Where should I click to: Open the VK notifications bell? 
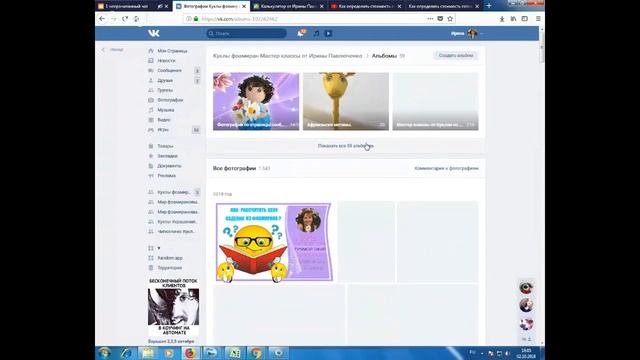click(301, 33)
